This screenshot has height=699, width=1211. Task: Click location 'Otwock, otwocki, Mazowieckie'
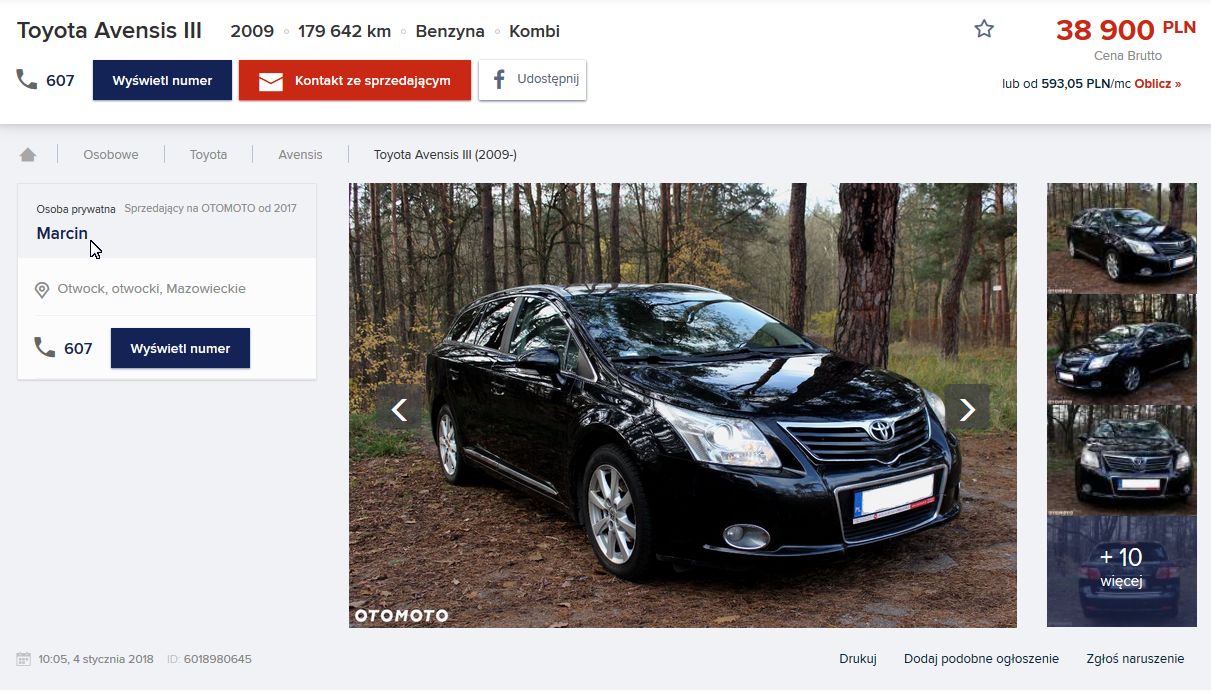coord(151,289)
